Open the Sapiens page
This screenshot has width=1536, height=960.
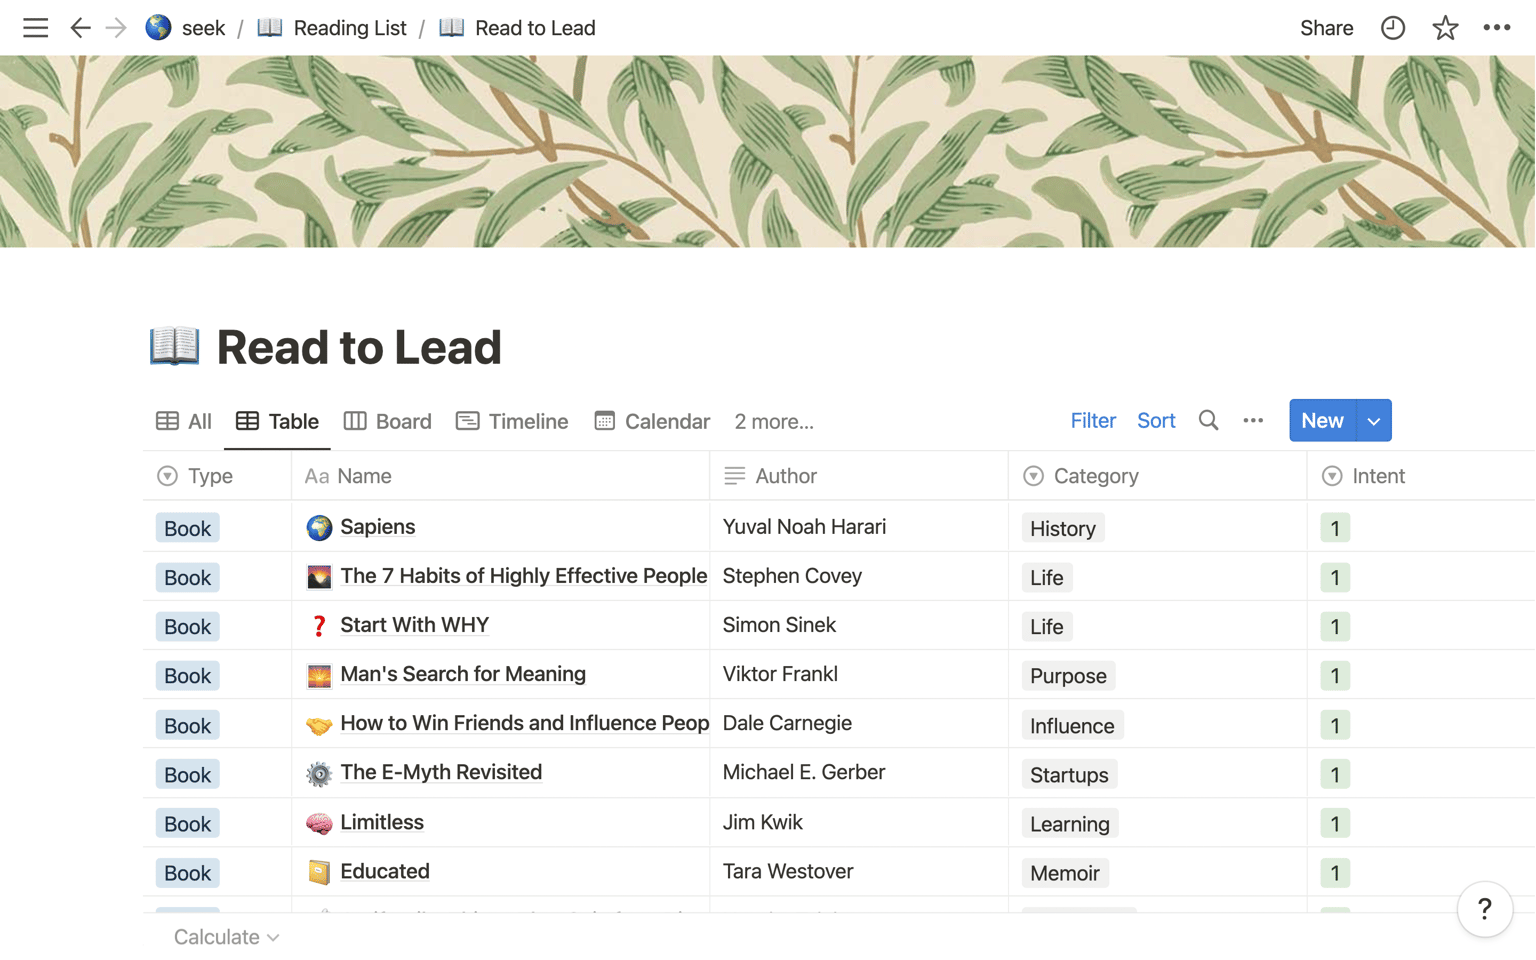point(378,527)
